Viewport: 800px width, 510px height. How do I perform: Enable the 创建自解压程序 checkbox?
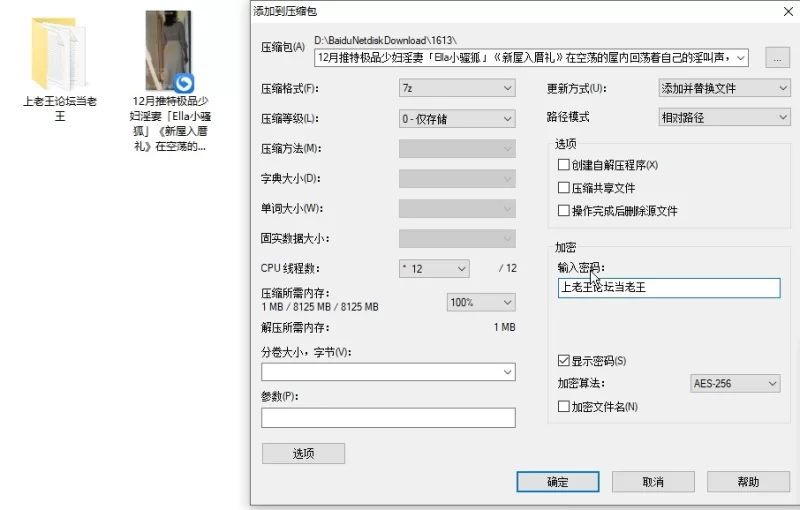[x=563, y=165]
